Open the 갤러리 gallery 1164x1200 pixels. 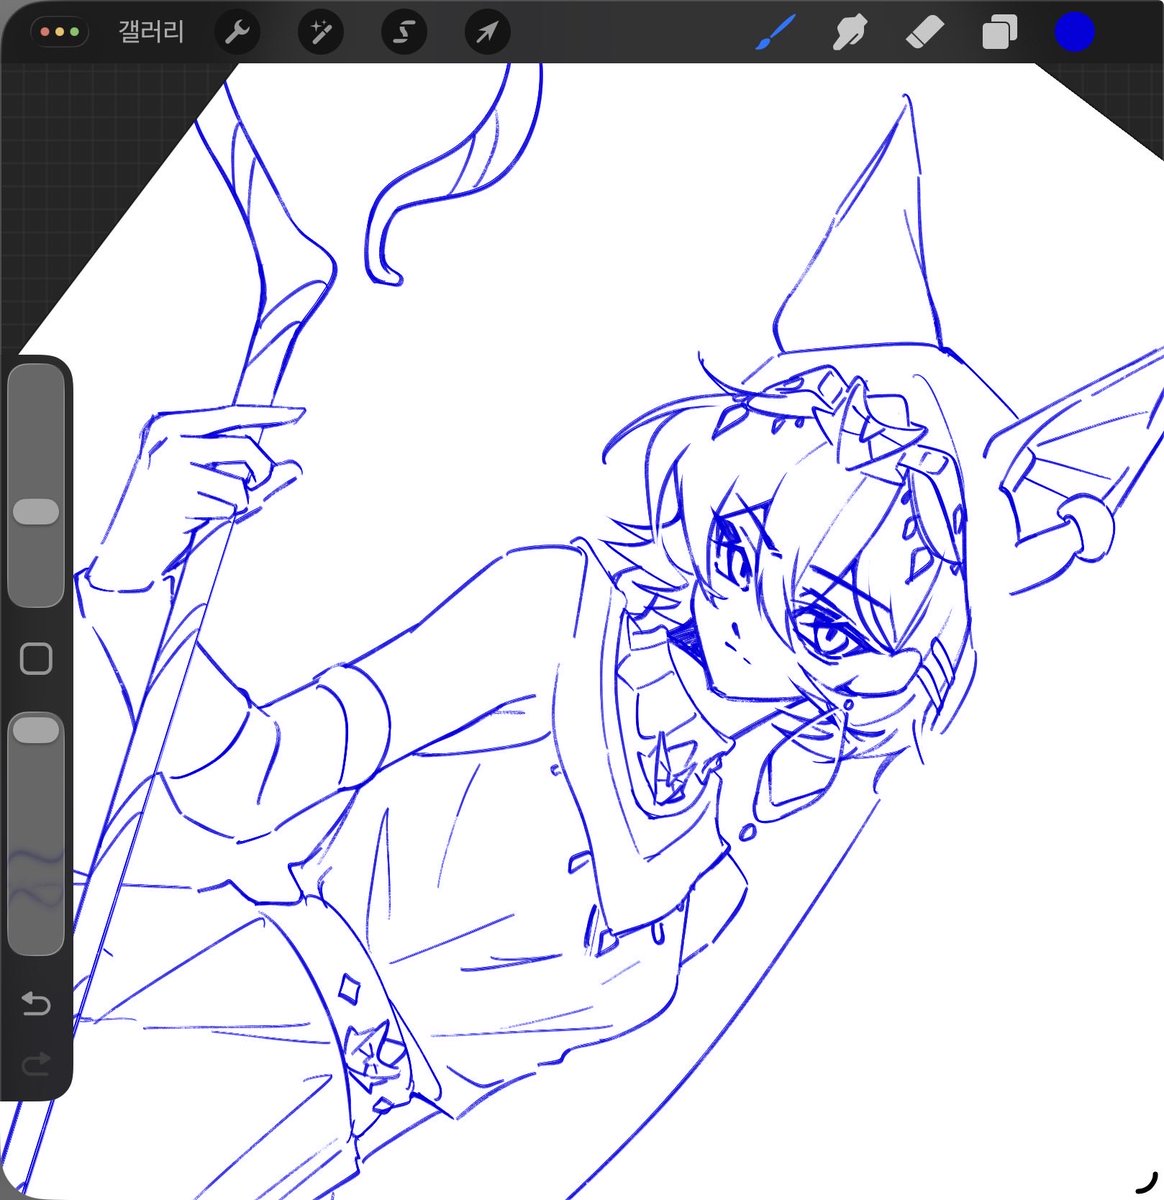coord(151,32)
